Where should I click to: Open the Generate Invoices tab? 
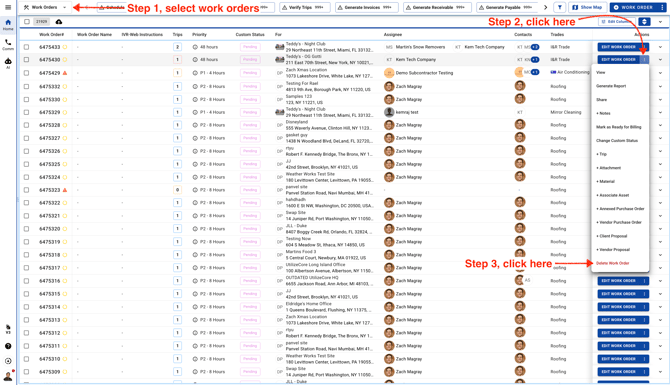tap(367, 7)
